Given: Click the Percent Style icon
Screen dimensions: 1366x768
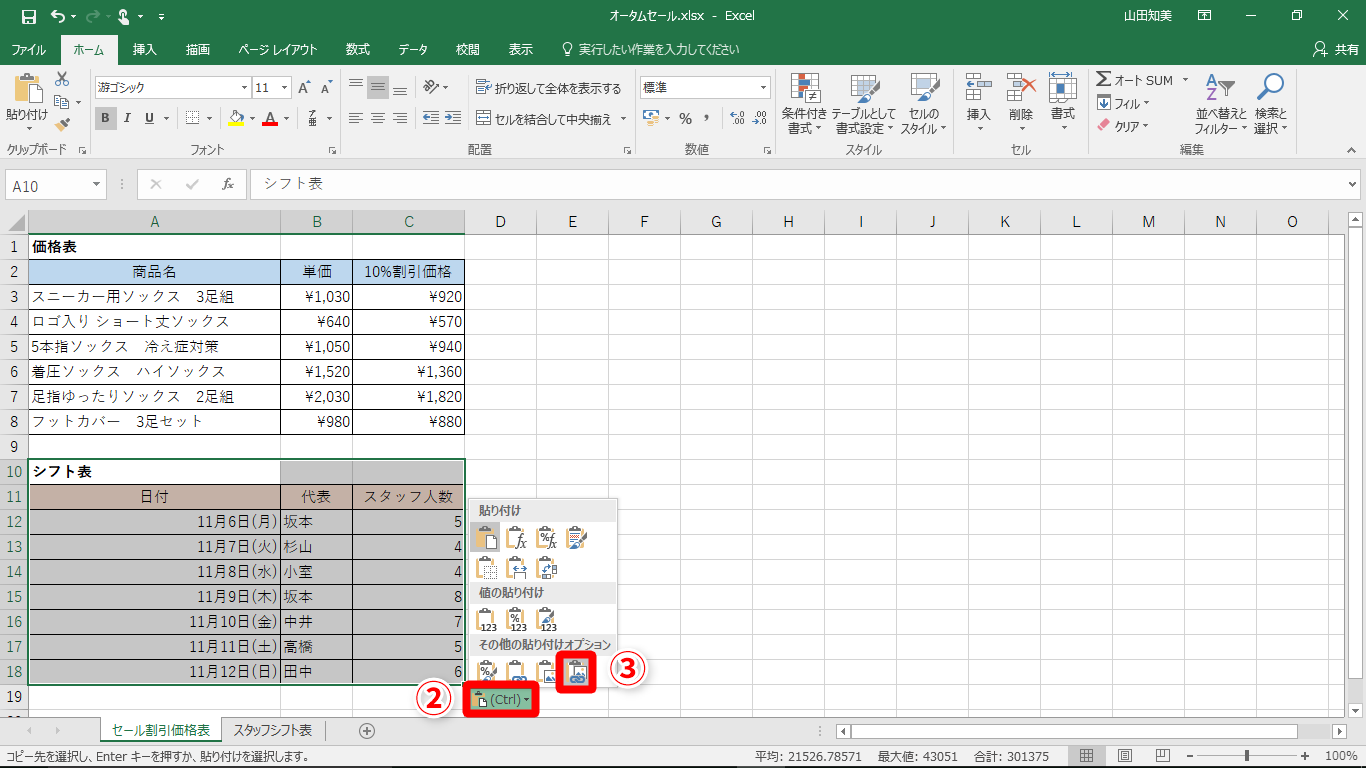Looking at the screenshot, I should click(685, 118).
